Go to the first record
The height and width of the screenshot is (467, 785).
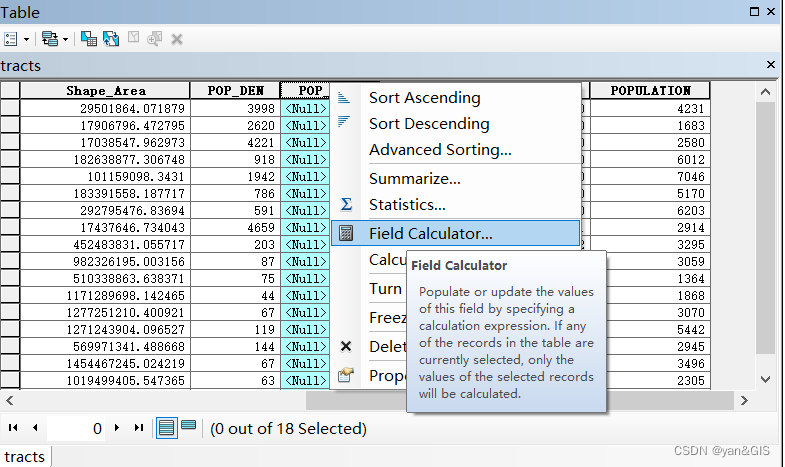[14, 428]
